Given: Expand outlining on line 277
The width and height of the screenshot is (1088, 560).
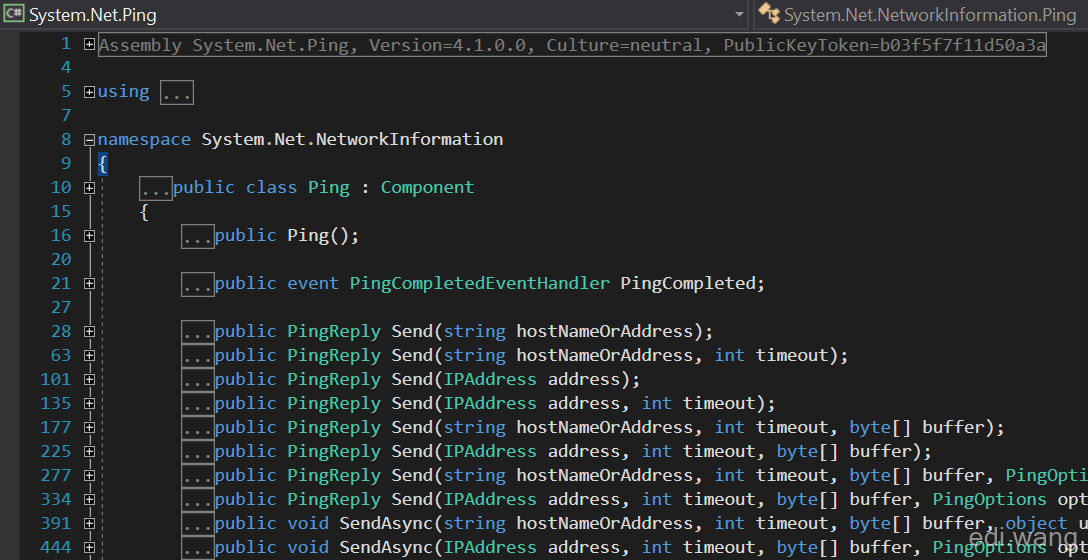Looking at the screenshot, I should coord(89,475).
